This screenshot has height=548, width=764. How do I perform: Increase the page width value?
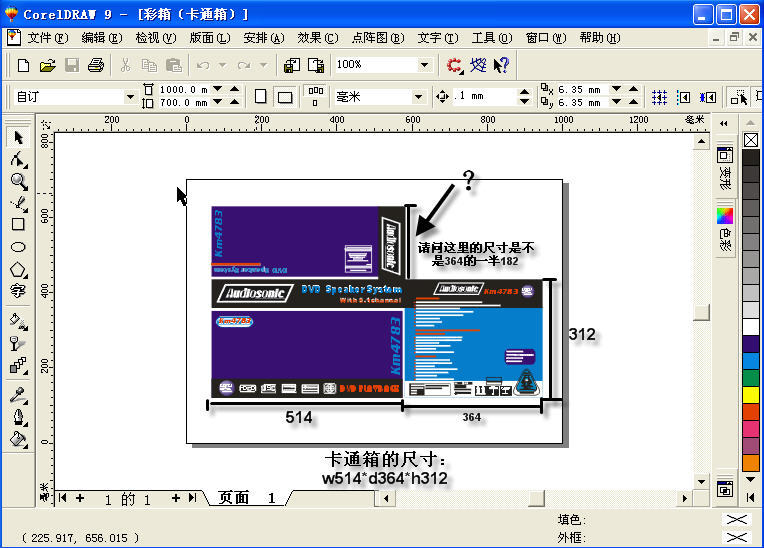[234, 89]
